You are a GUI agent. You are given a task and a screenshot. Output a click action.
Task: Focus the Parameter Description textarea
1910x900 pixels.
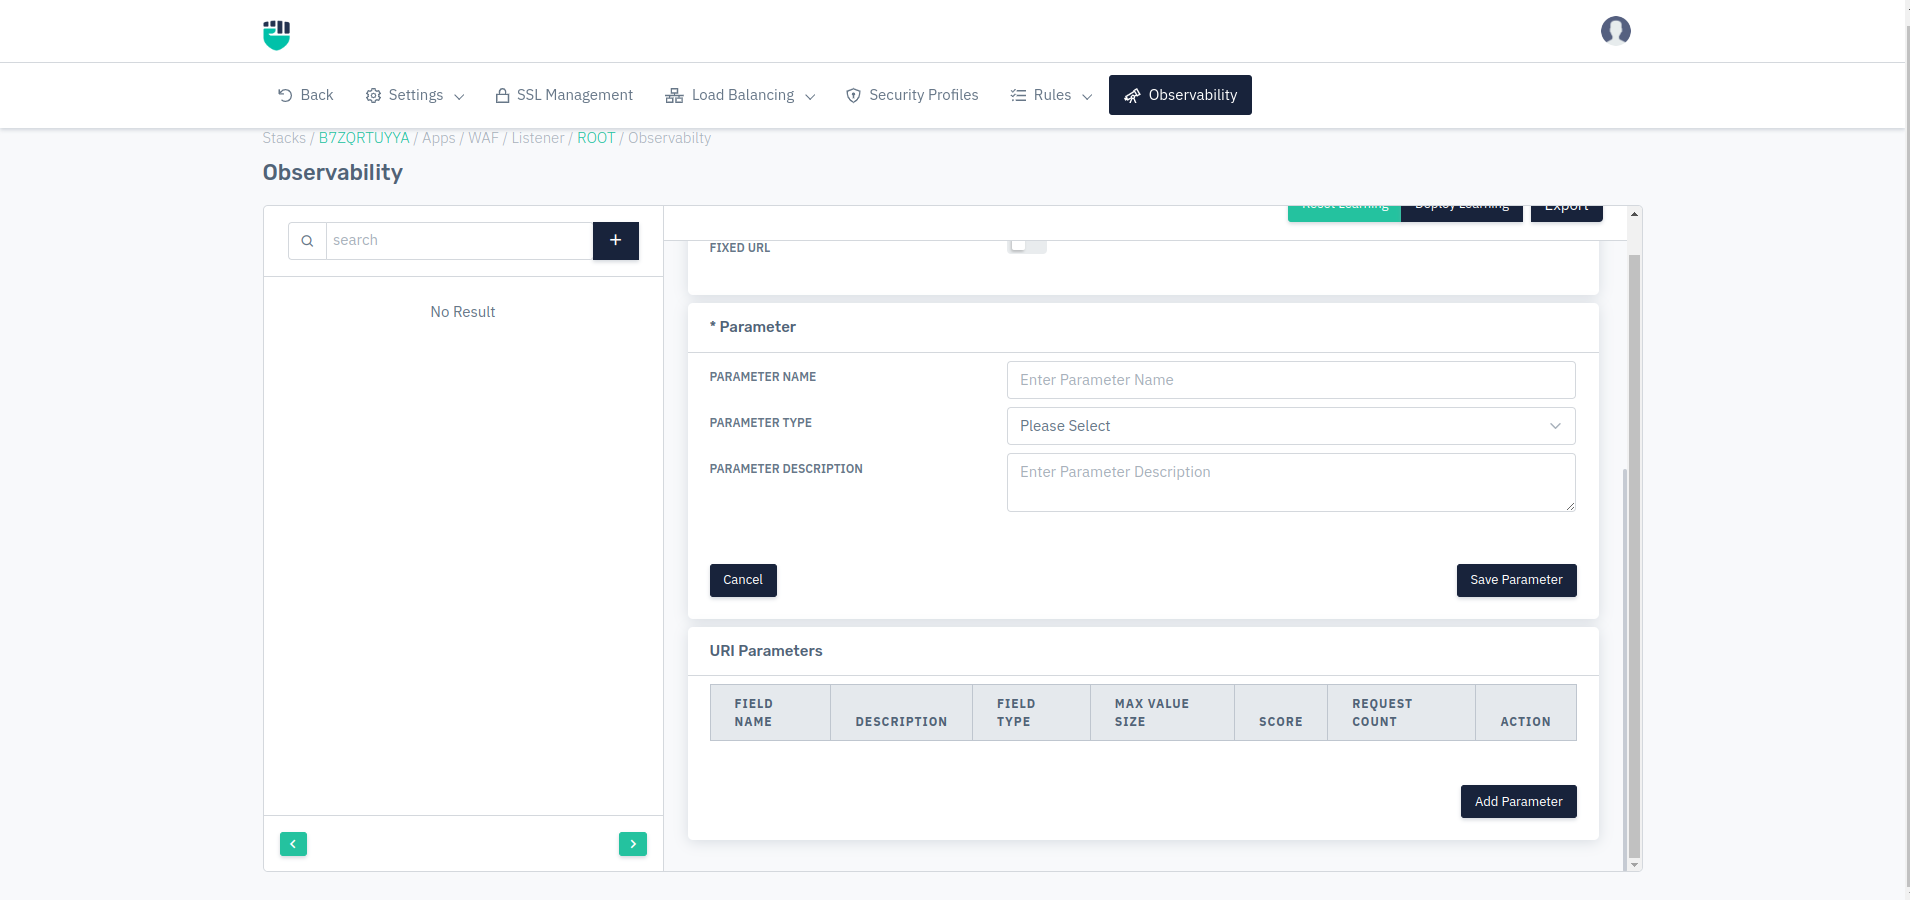(1291, 482)
